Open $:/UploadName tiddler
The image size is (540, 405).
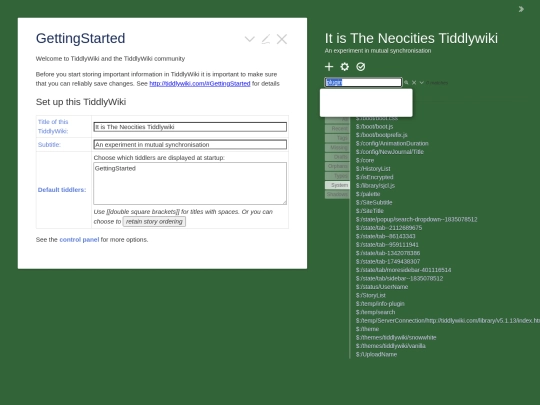[x=376, y=354]
